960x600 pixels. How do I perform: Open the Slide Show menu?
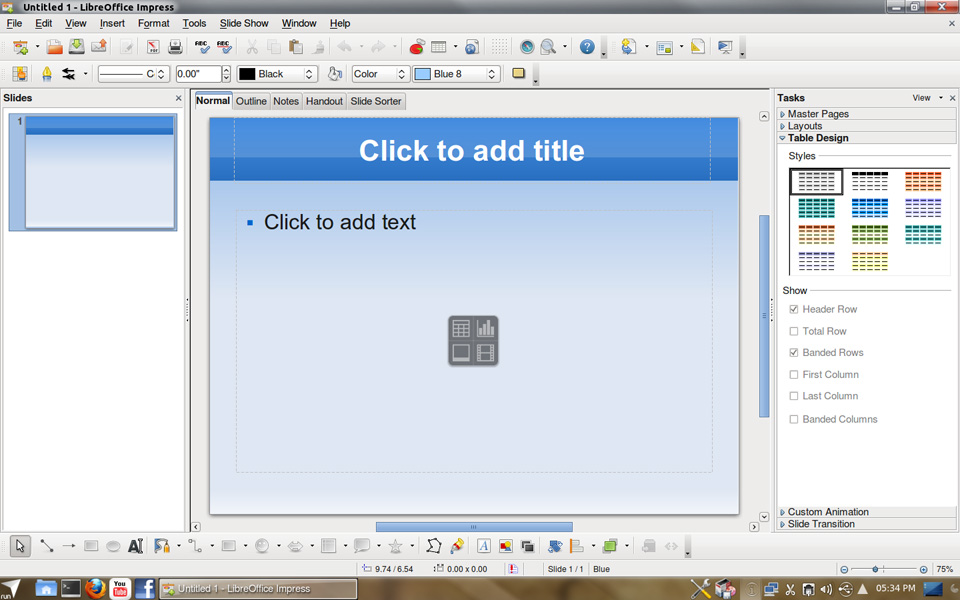pos(244,23)
